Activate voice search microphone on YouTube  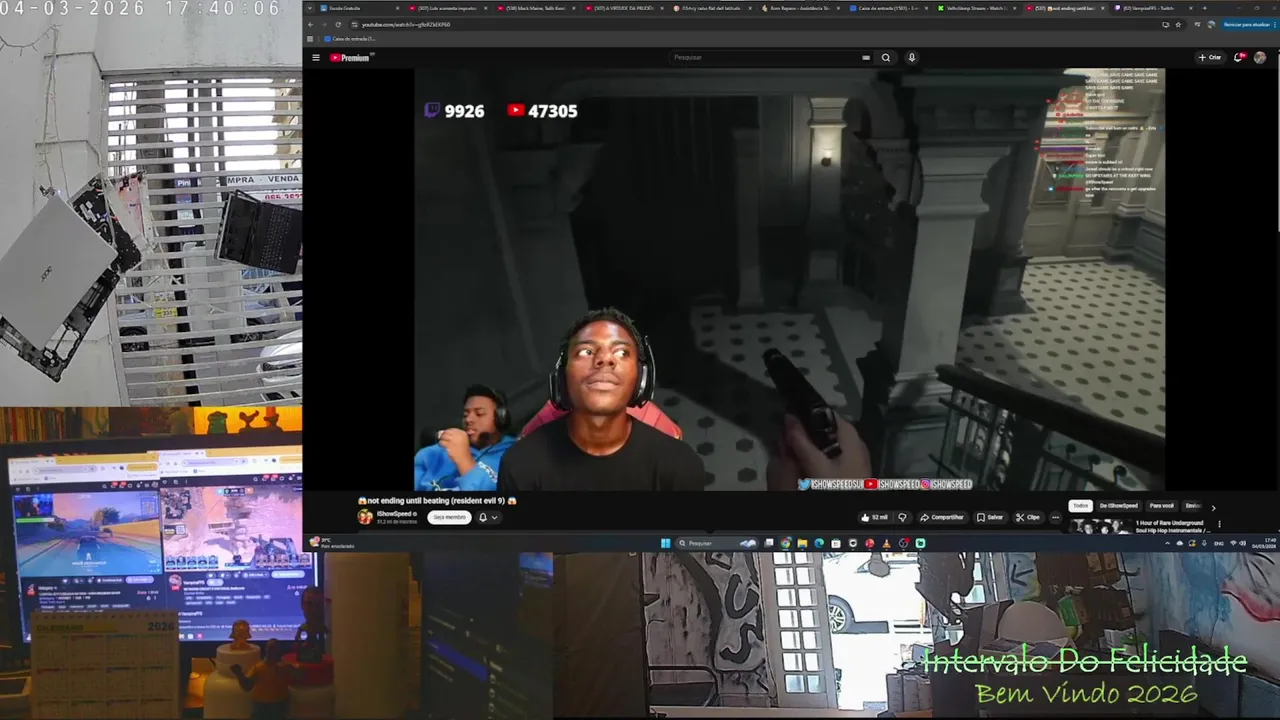(911, 58)
